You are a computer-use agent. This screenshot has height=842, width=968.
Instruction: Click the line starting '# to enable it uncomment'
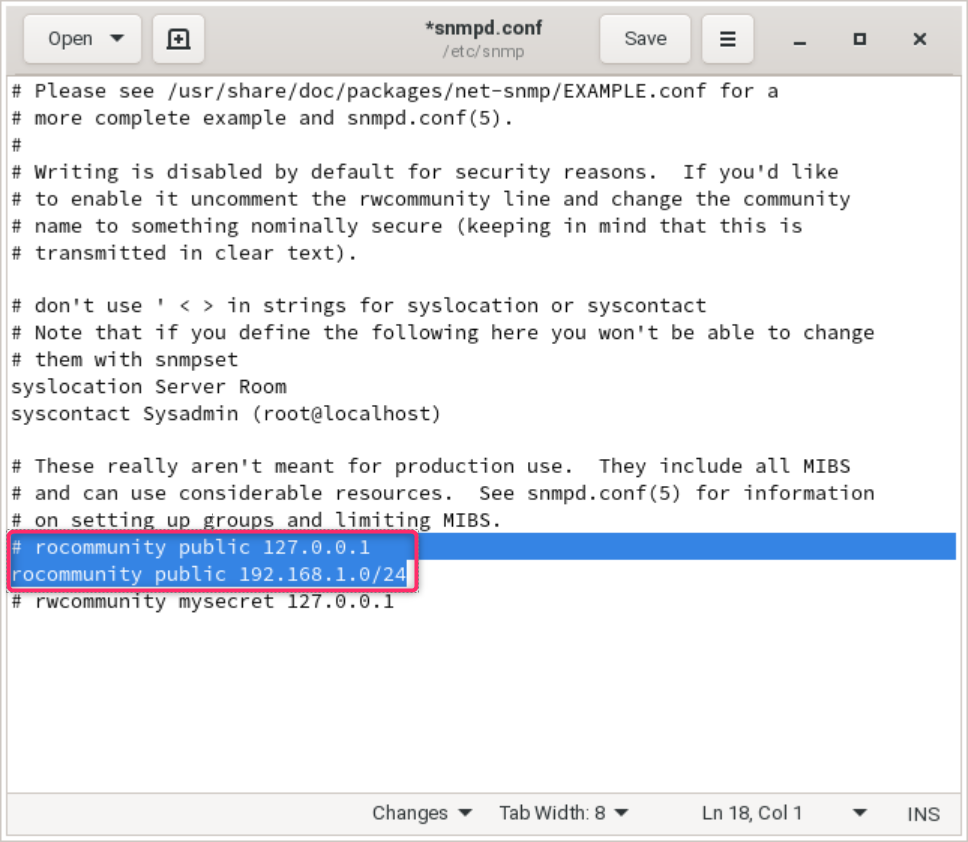(x=431, y=199)
